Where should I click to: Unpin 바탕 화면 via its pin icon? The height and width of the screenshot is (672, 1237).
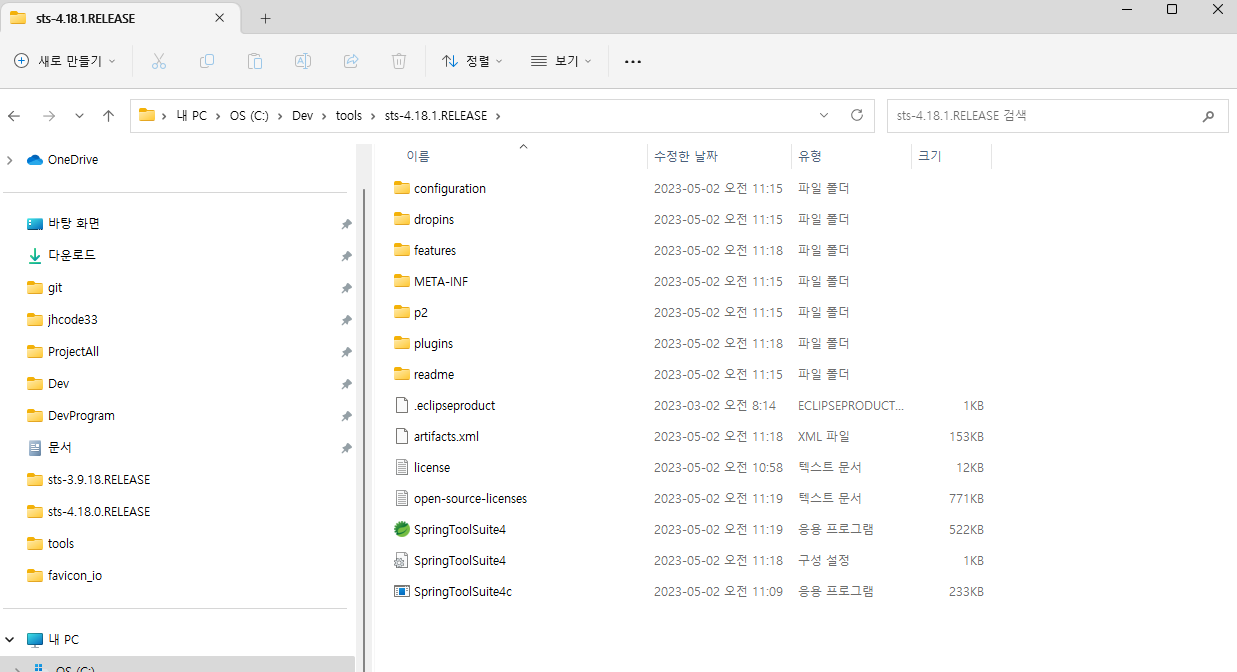click(x=346, y=224)
